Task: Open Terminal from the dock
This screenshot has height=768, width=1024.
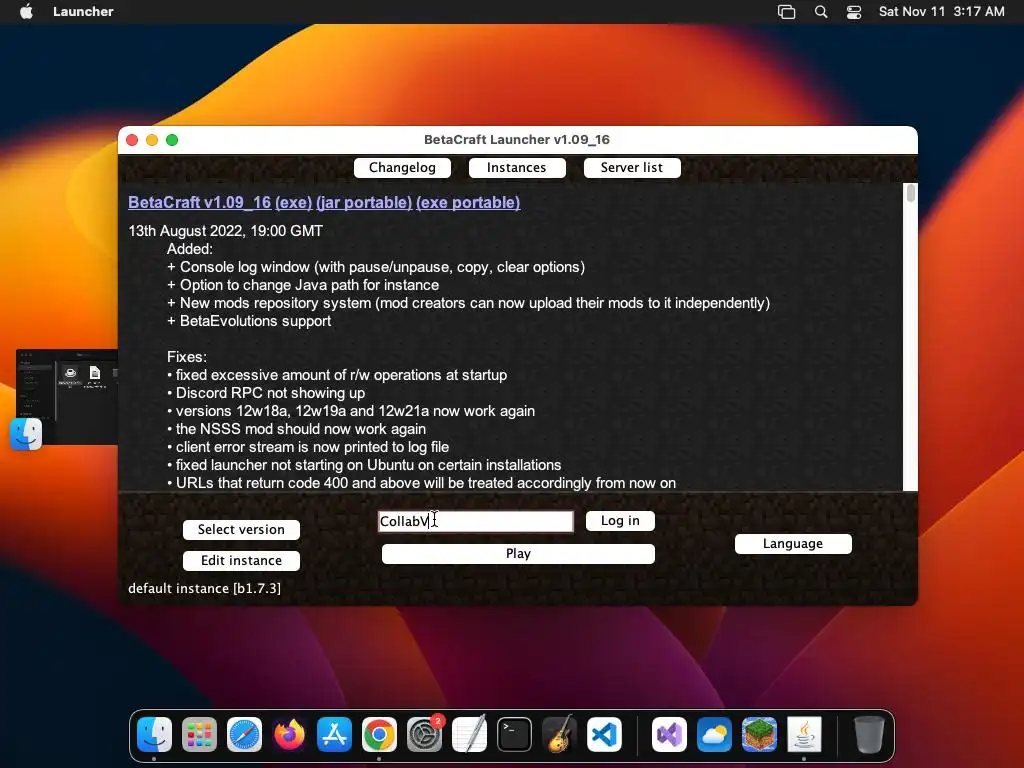Action: coord(514,735)
